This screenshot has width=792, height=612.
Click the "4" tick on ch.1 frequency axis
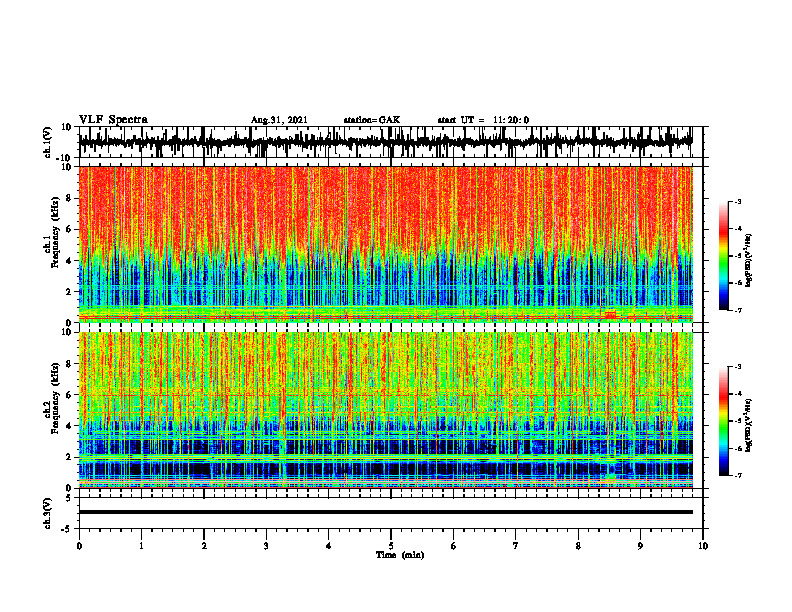point(70,261)
